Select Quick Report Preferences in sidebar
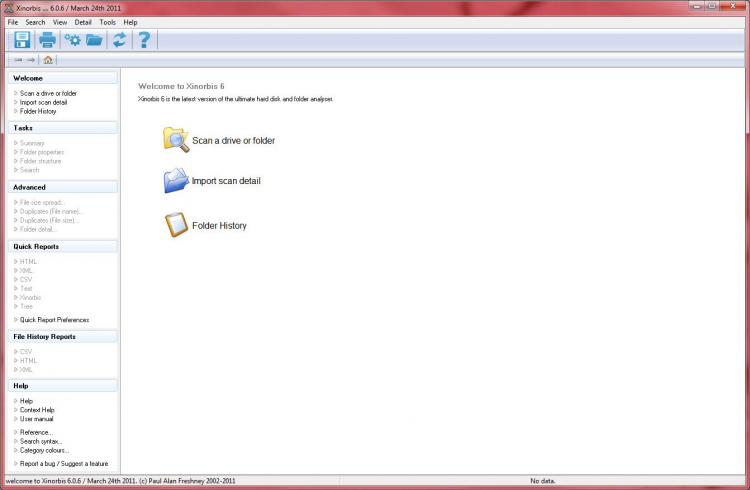 coord(54,320)
